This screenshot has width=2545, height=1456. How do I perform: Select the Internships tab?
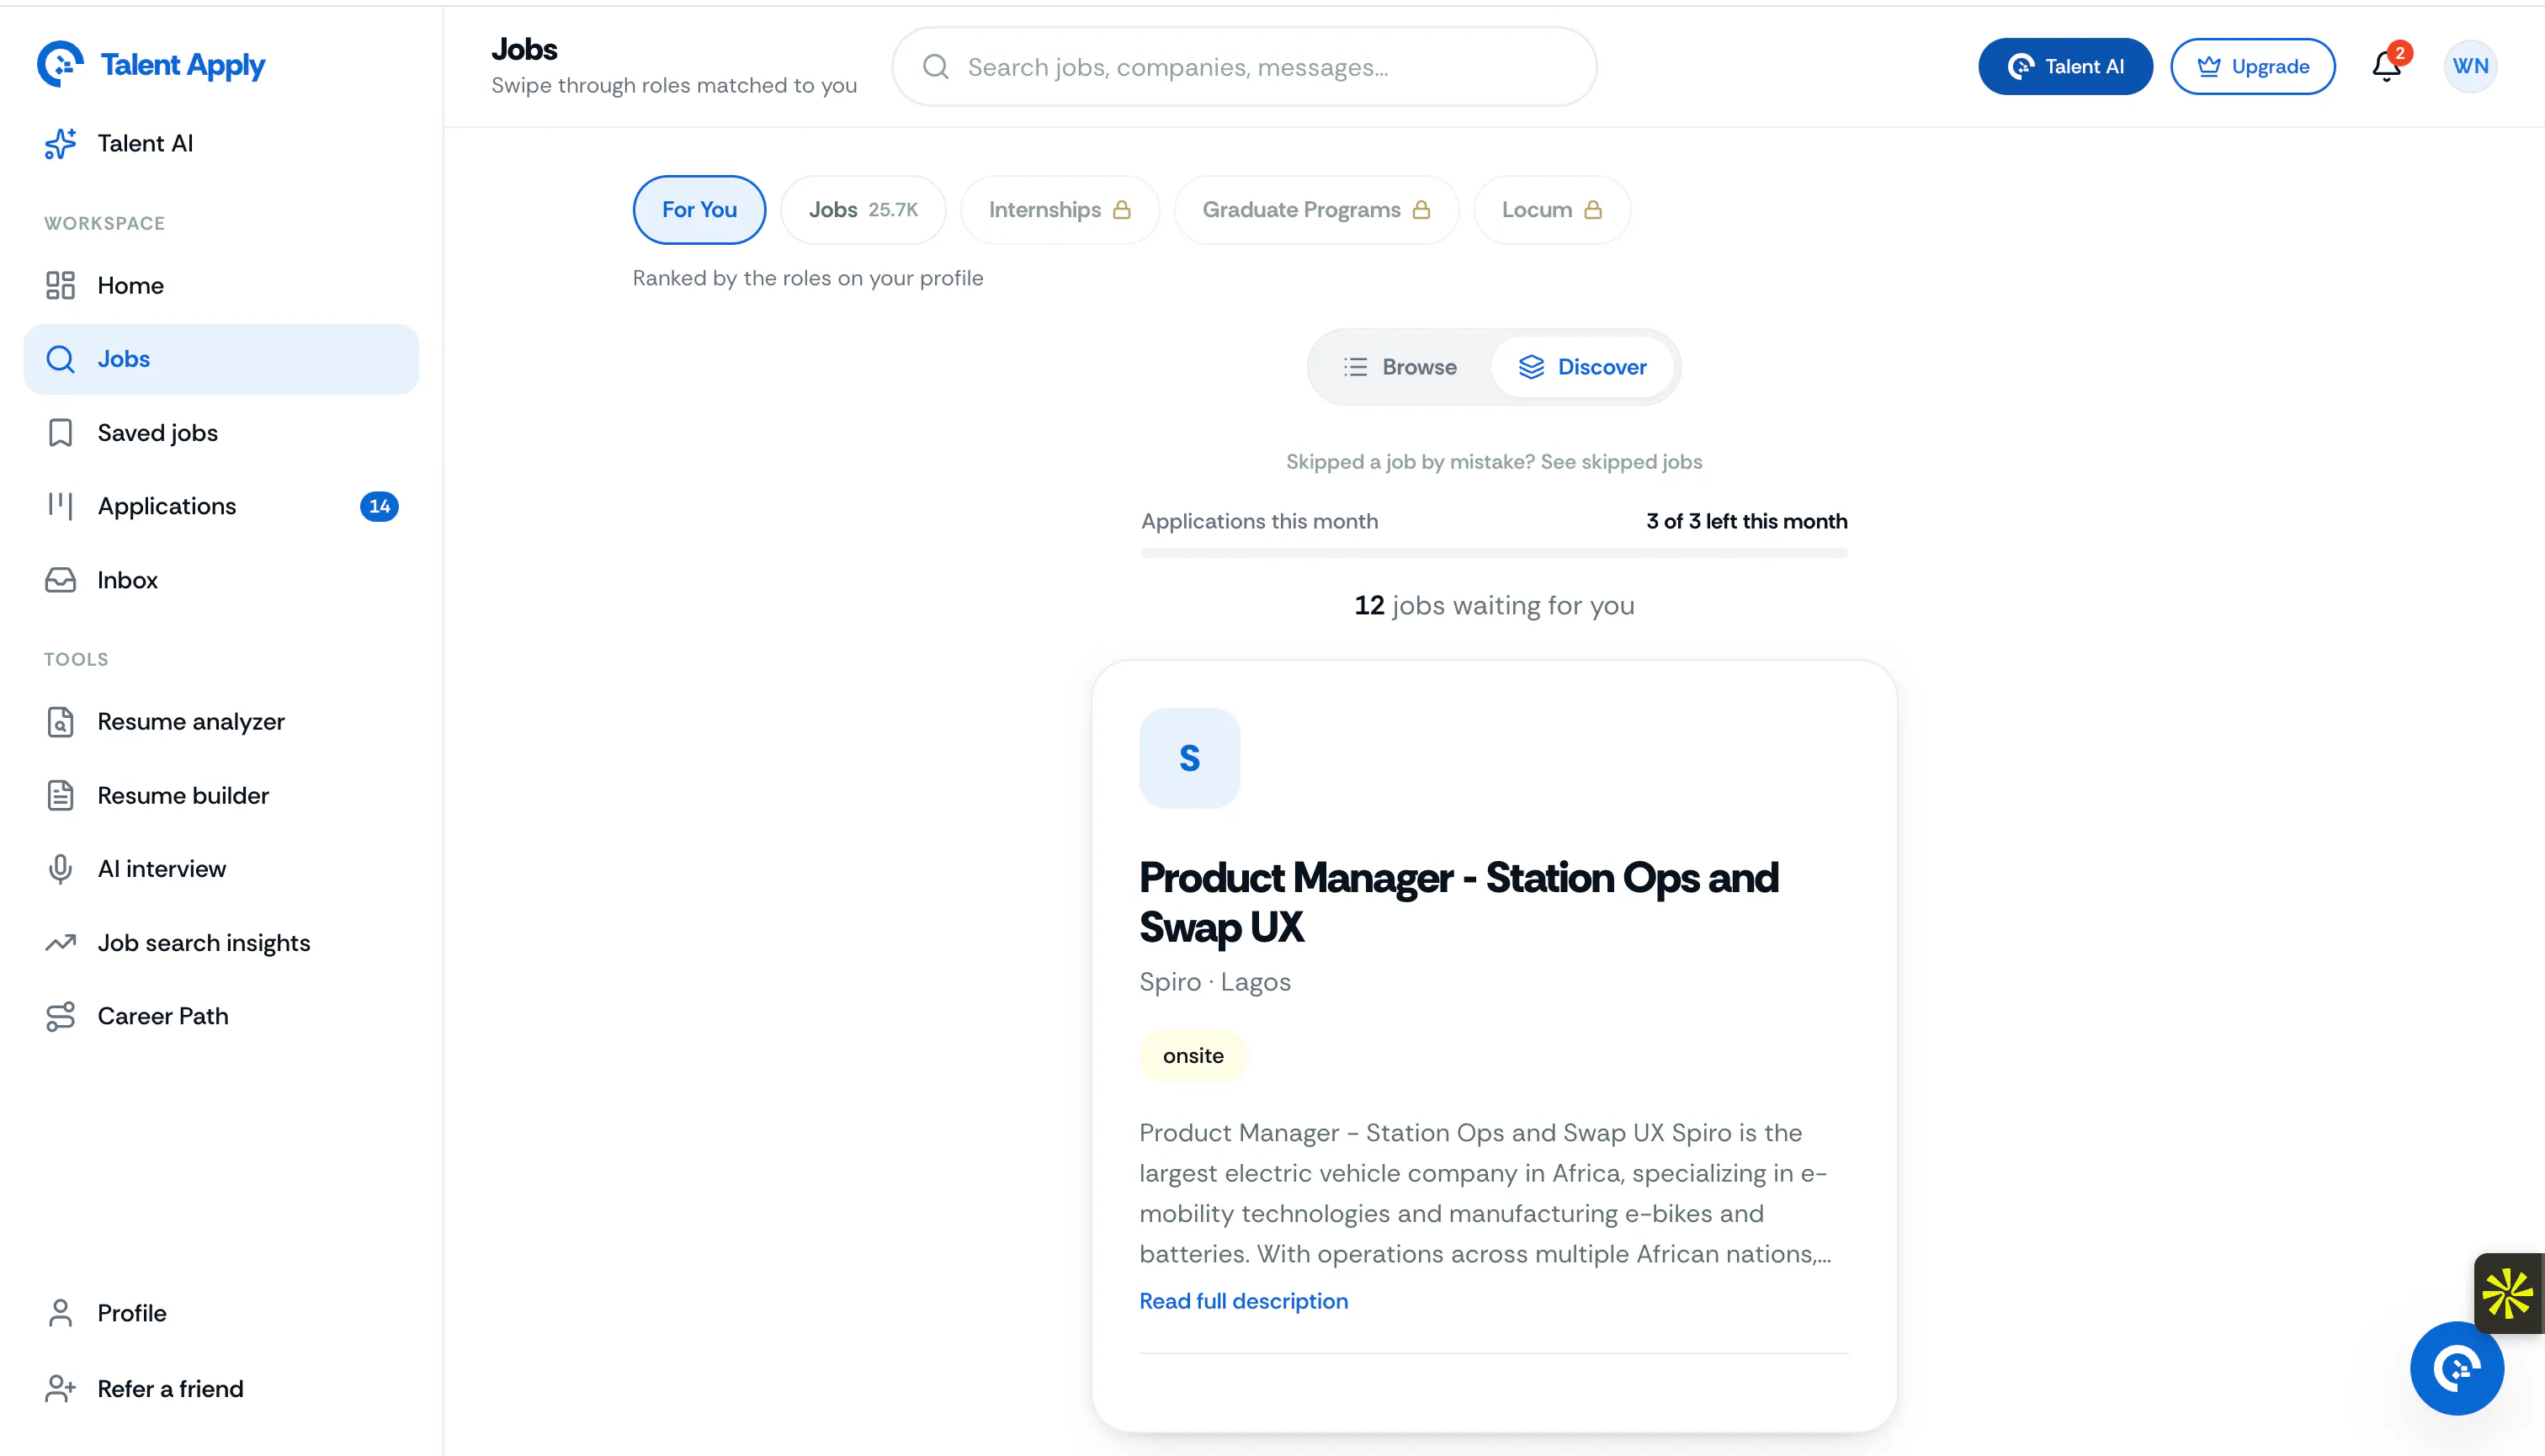[x=1060, y=210]
